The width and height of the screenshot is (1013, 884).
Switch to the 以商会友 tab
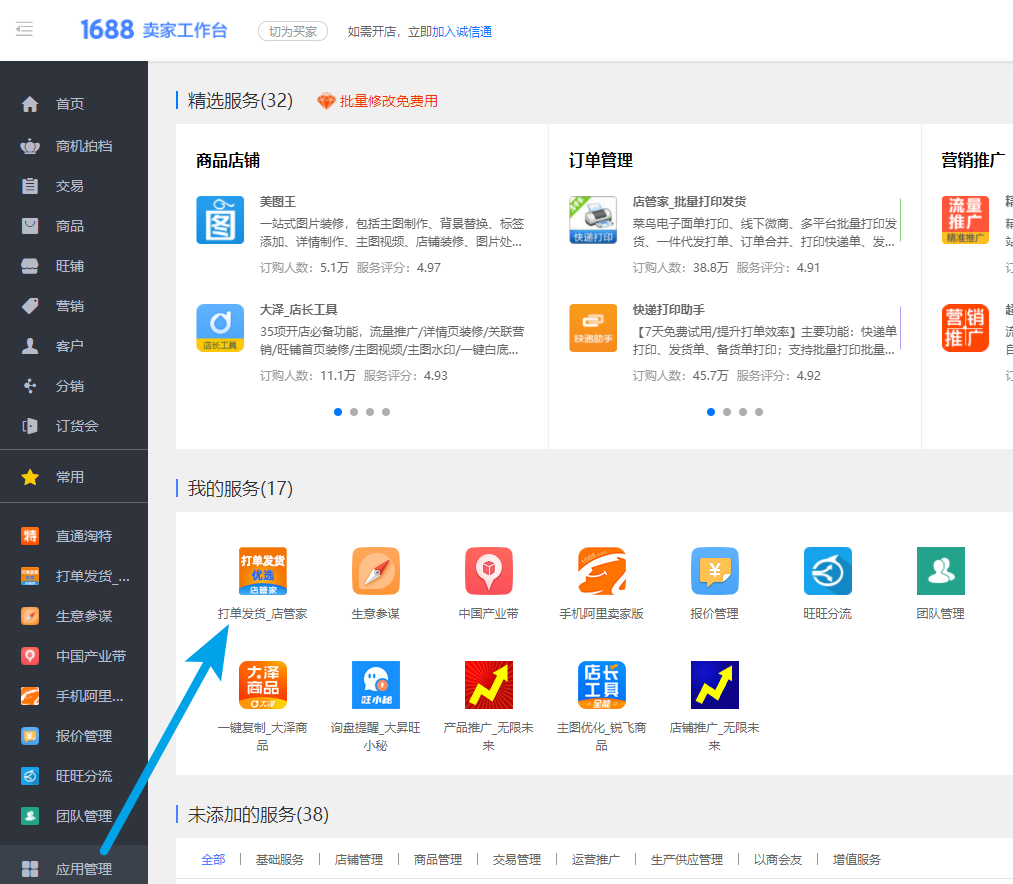click(x=778, y=859)
